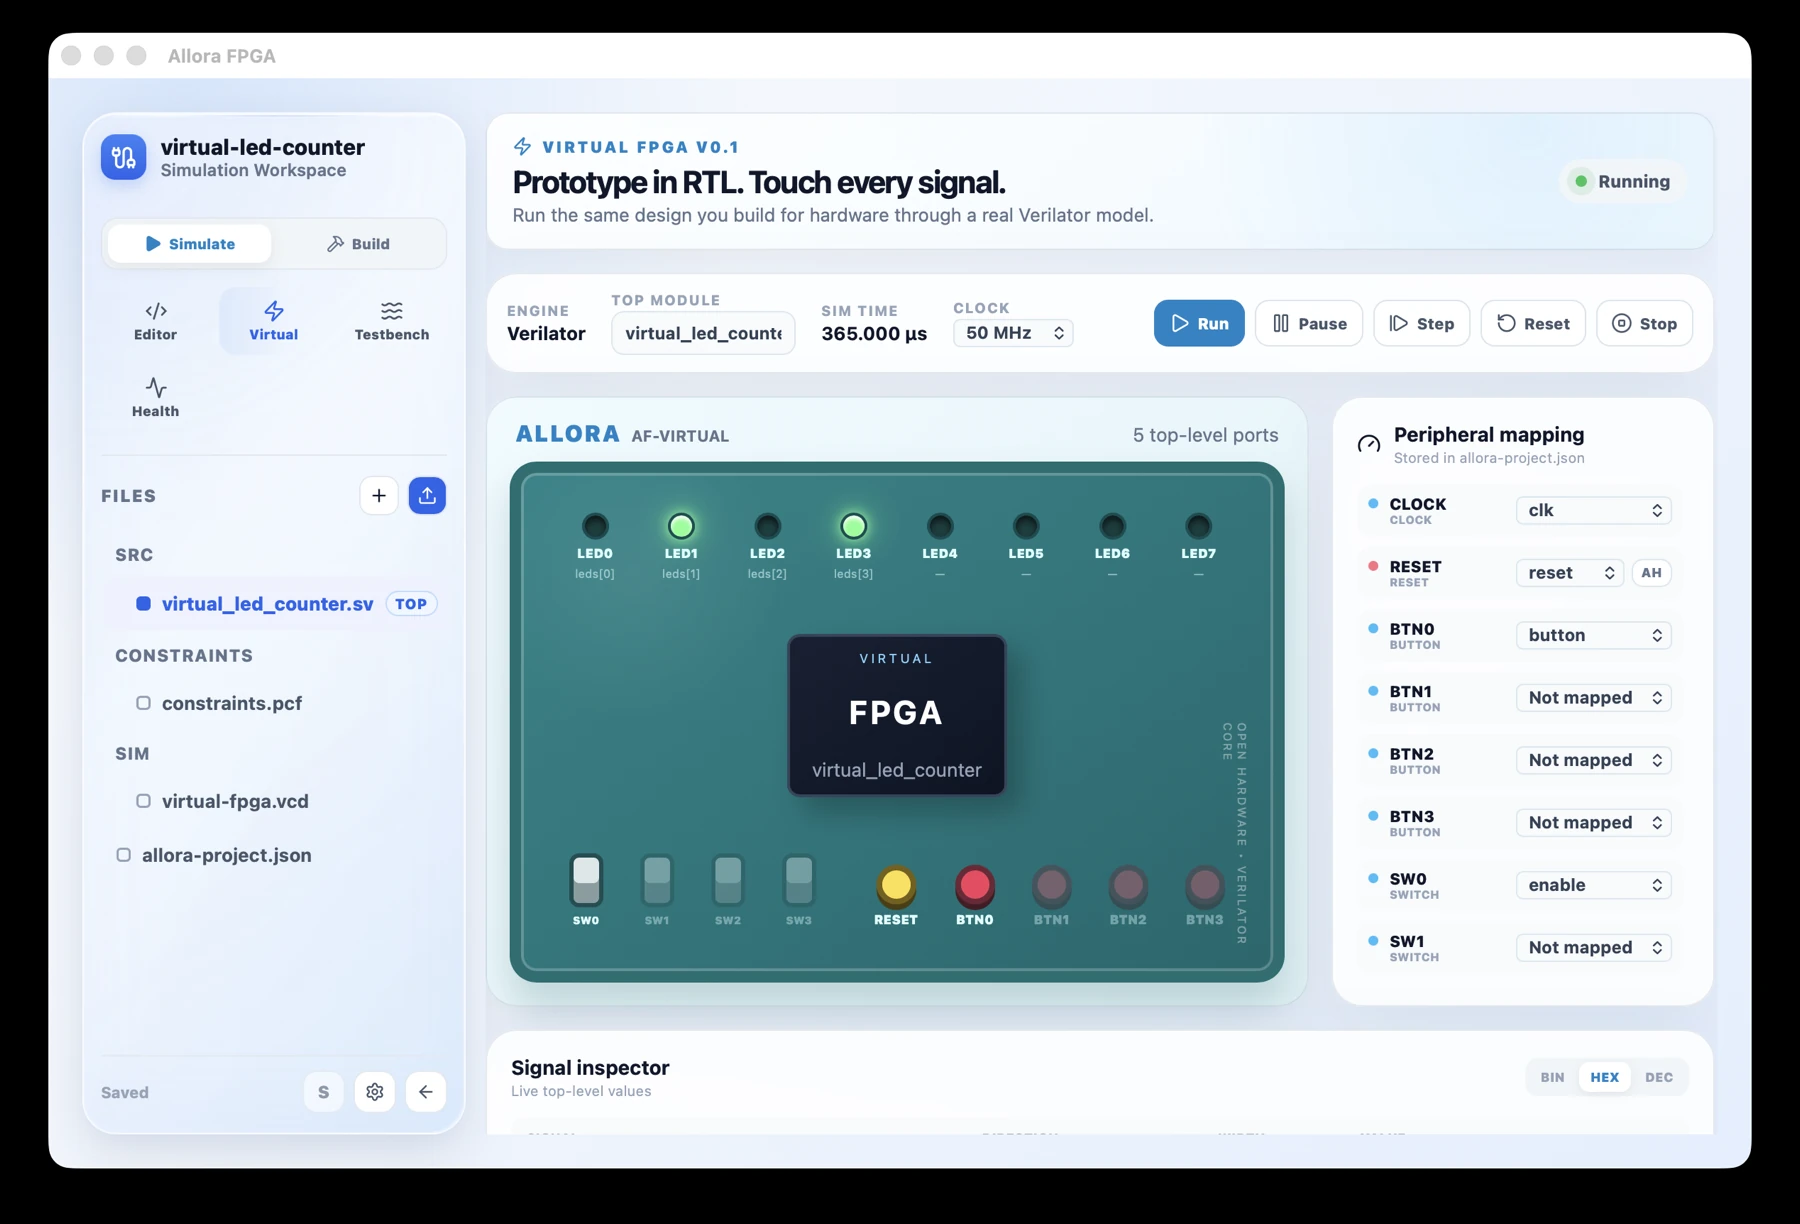Switch to the Build tab
This screenshot has width=1800, height=1224.
(358, 244)
